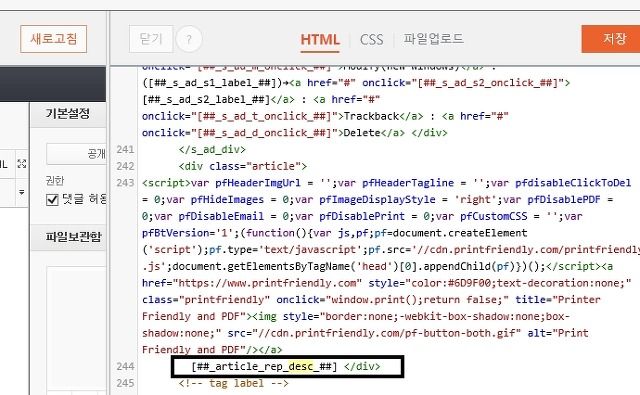Click line number 243 in gutter
The width and height of the screenshot is (640, 395).
pos(125,183)
